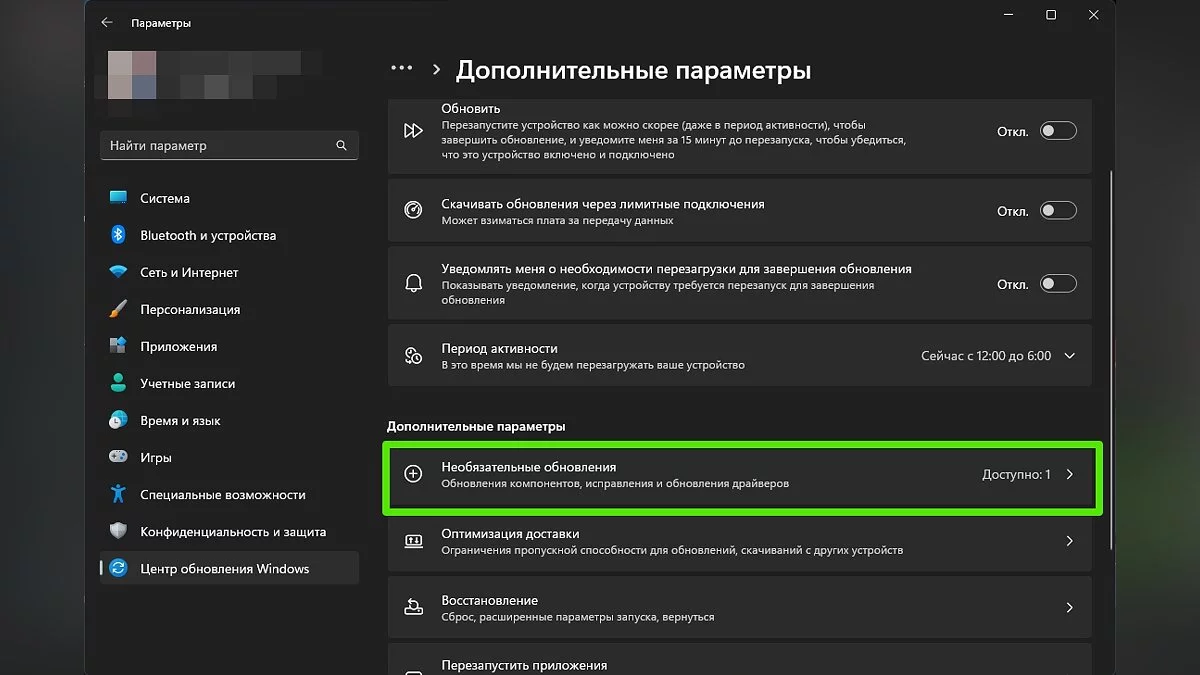Open Необязательные обновления via its chevron
Image resolution: width=1200 pixels, height=675 pixels.
[x=1069, y=474]
